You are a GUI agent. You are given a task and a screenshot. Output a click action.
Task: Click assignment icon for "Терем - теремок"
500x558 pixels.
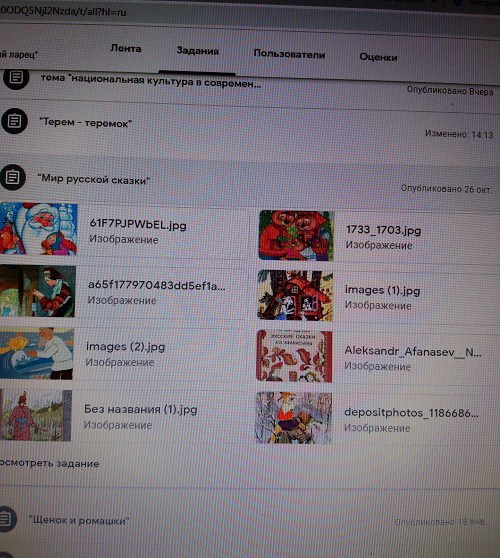point(14,121)
